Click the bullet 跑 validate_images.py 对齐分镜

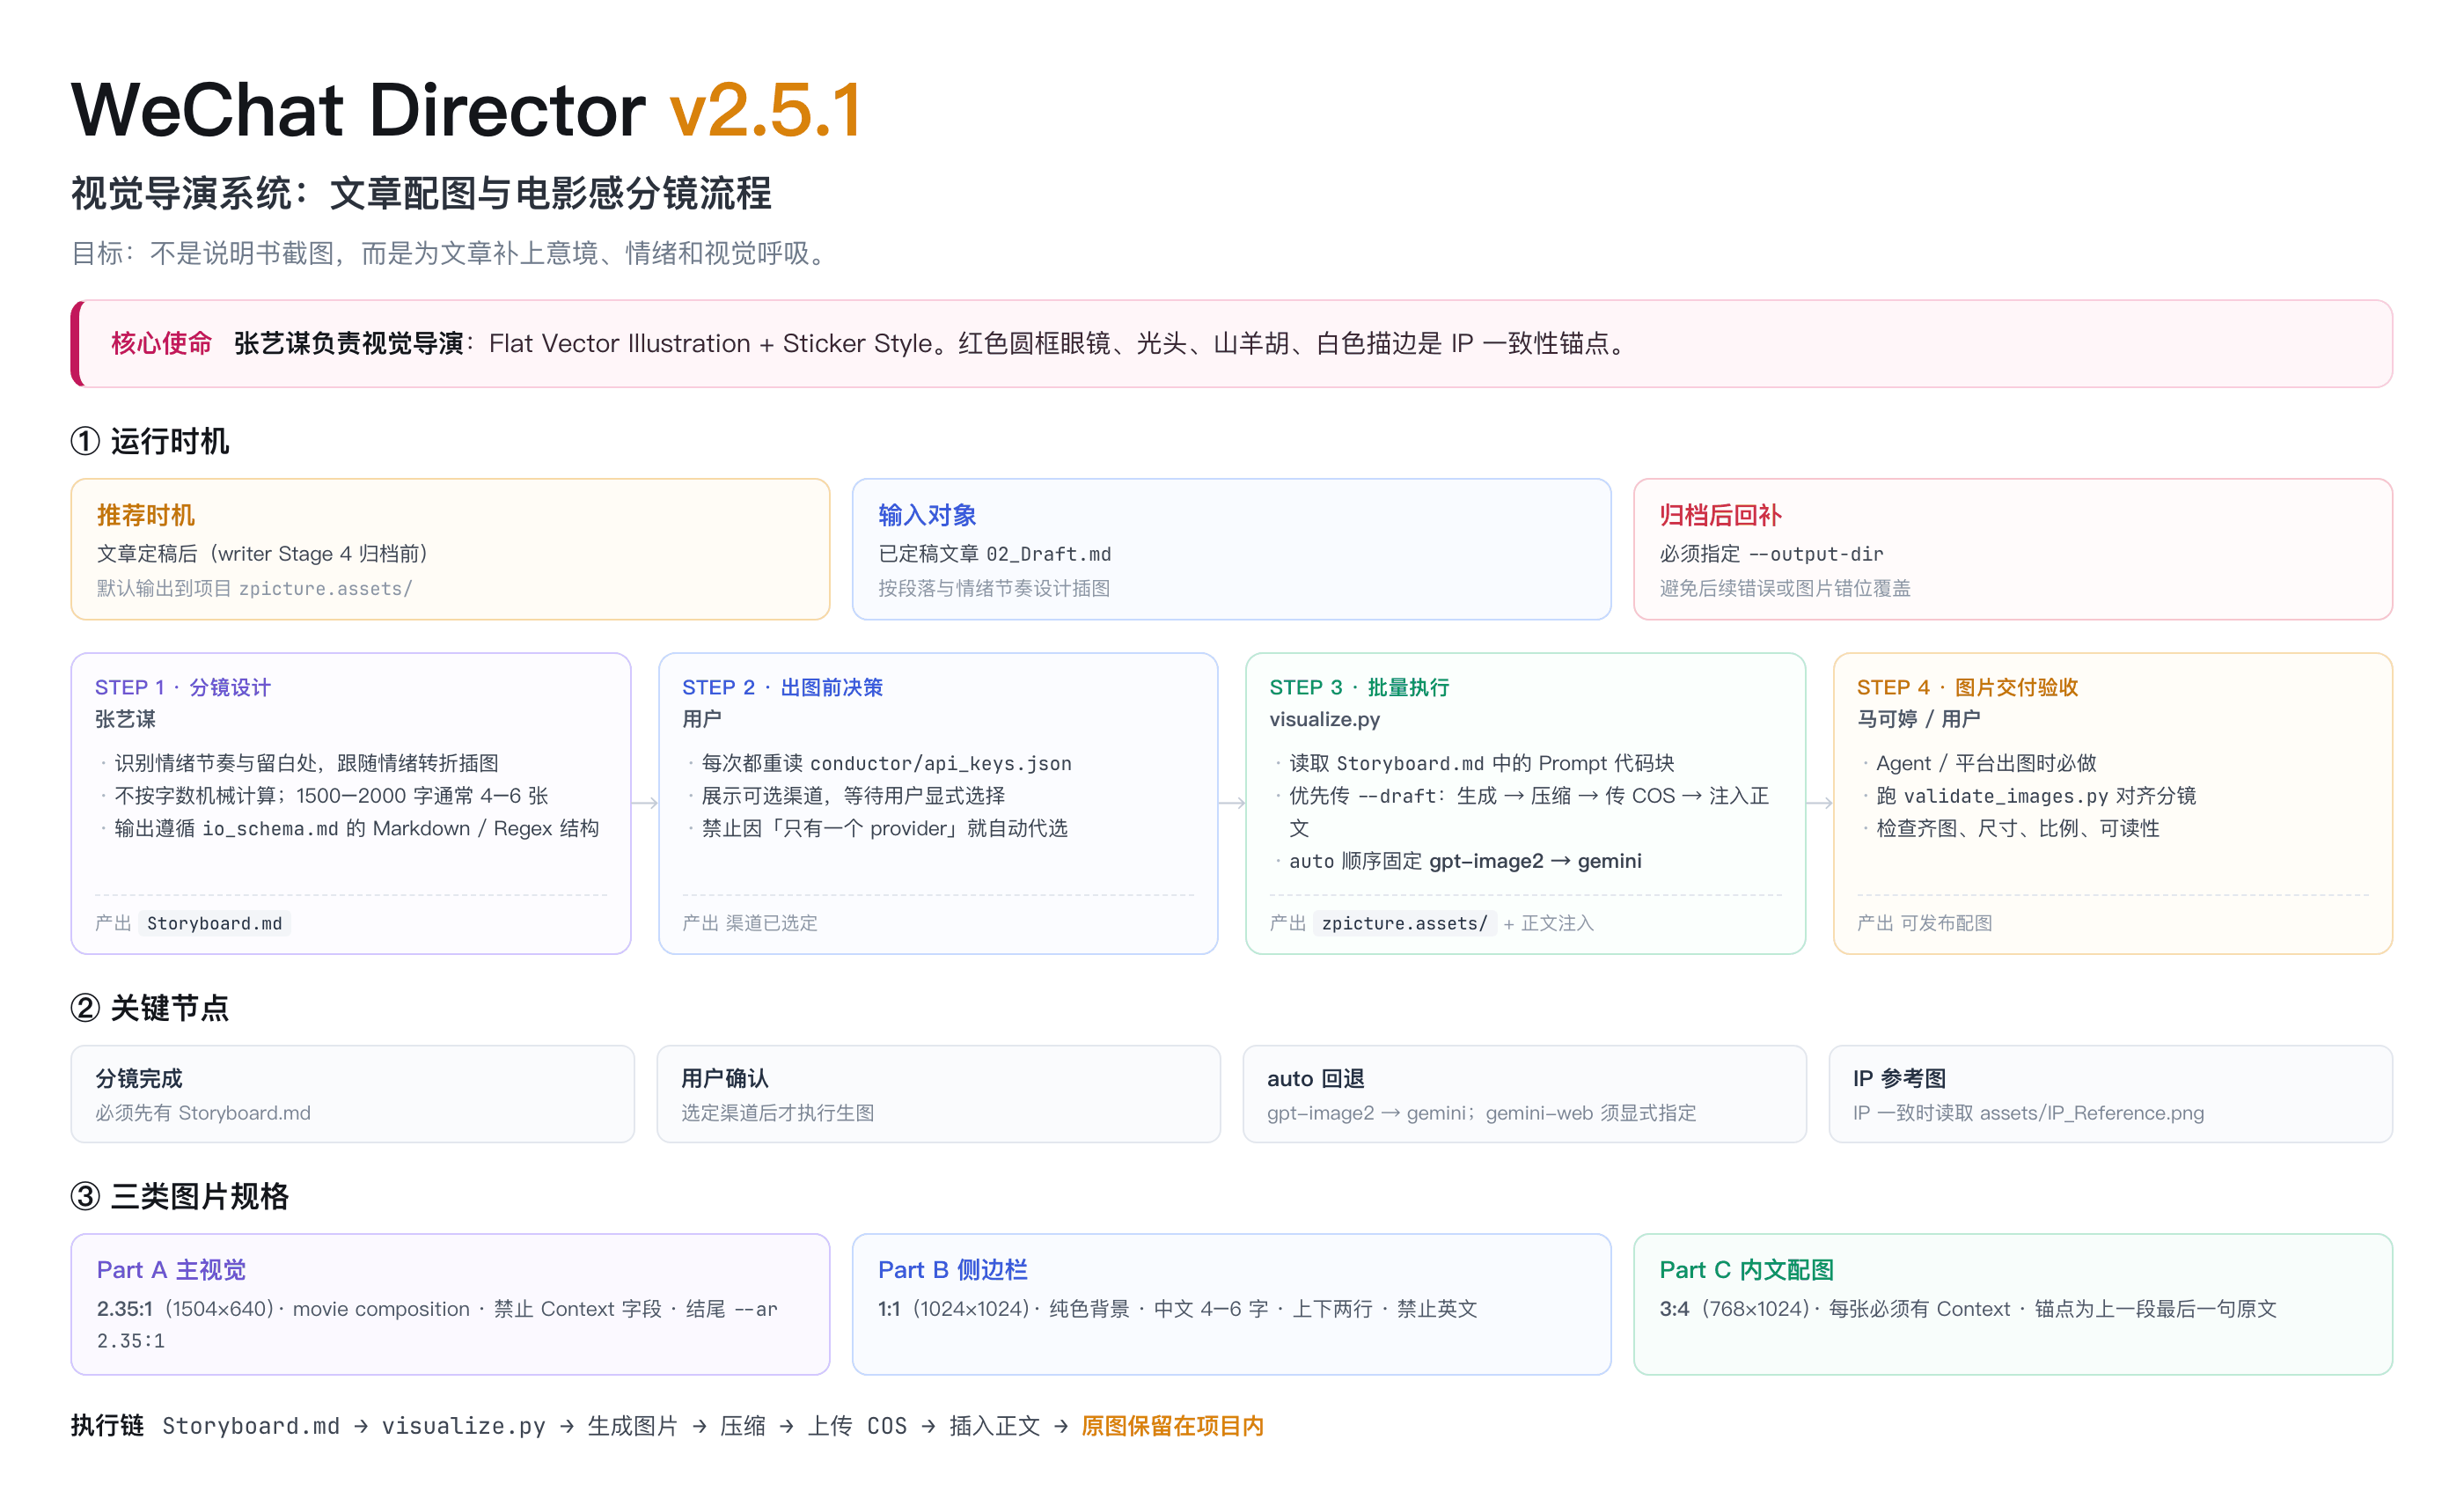pos(2036,796)
